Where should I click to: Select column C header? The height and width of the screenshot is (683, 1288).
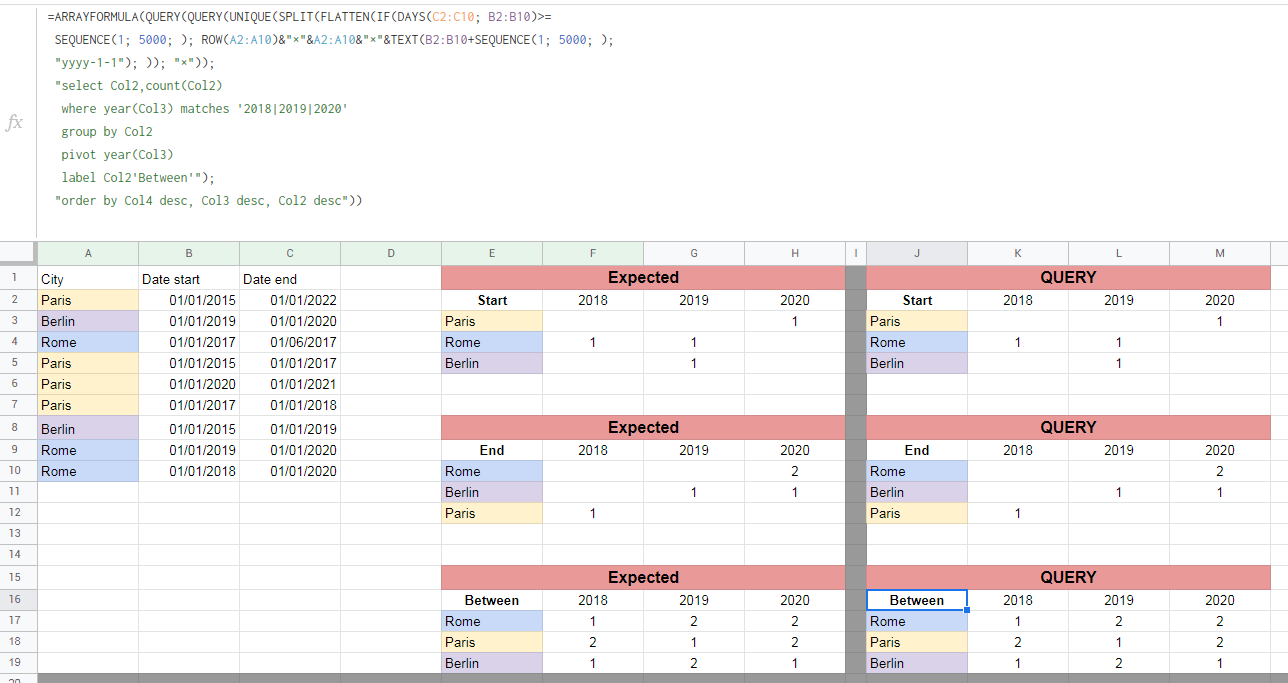tap(290, 254)
